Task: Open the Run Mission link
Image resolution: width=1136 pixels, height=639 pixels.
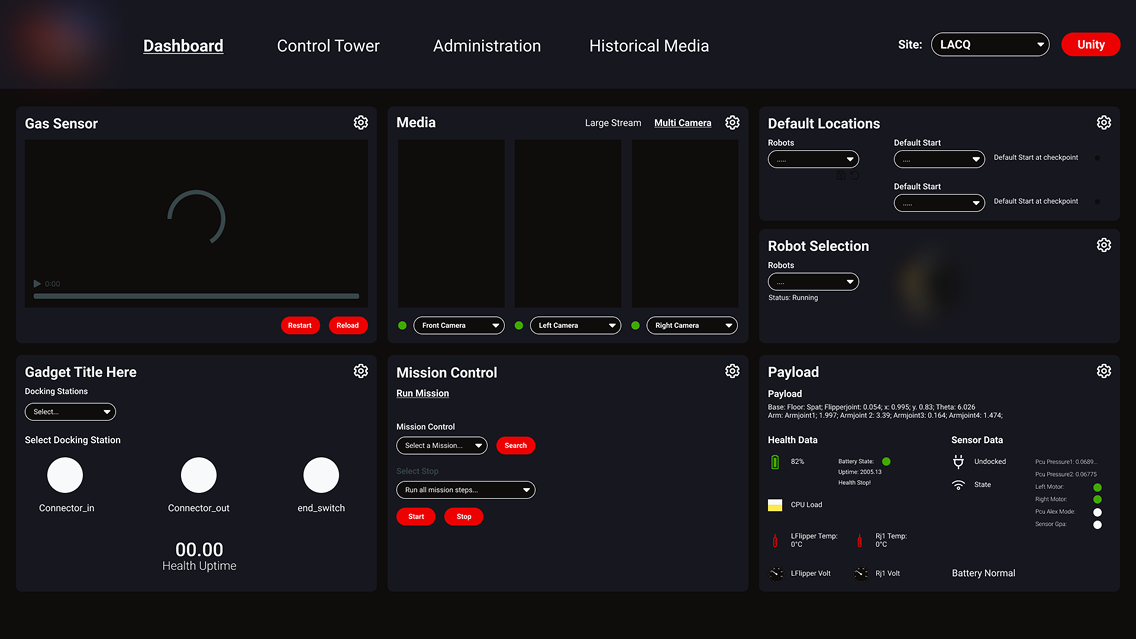Action: [422, 393]
